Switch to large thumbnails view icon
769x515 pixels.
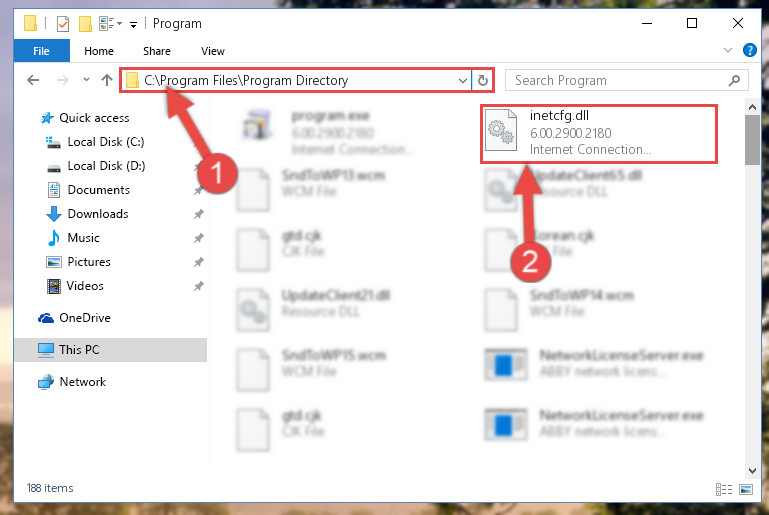pos(746,489)
